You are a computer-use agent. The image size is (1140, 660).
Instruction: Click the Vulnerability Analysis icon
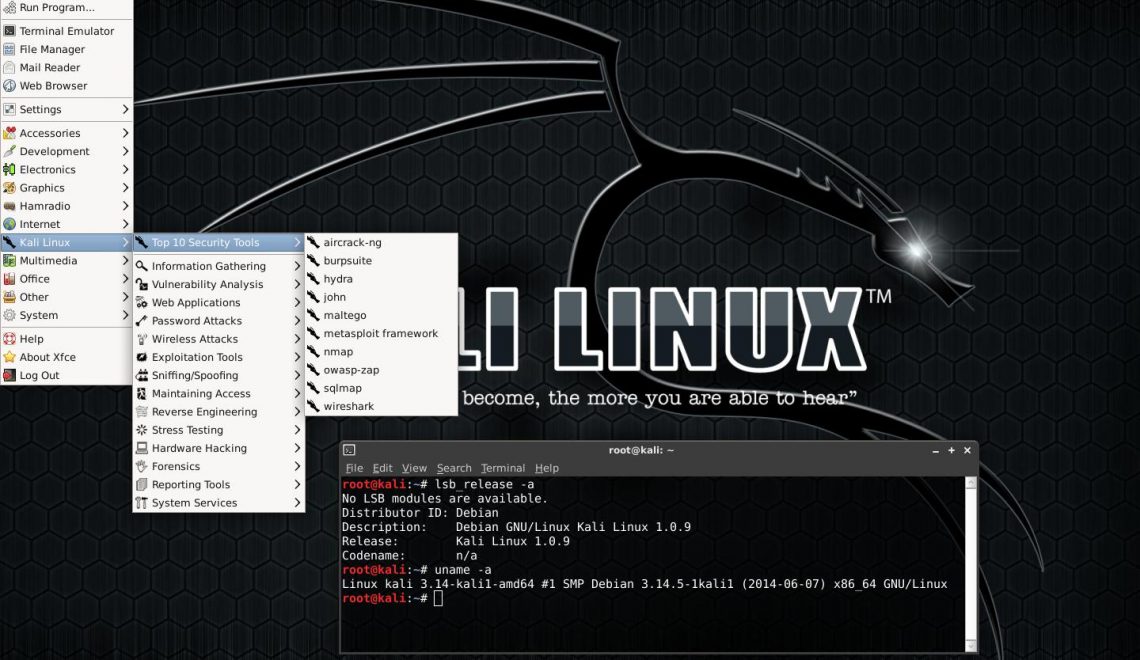142,284
